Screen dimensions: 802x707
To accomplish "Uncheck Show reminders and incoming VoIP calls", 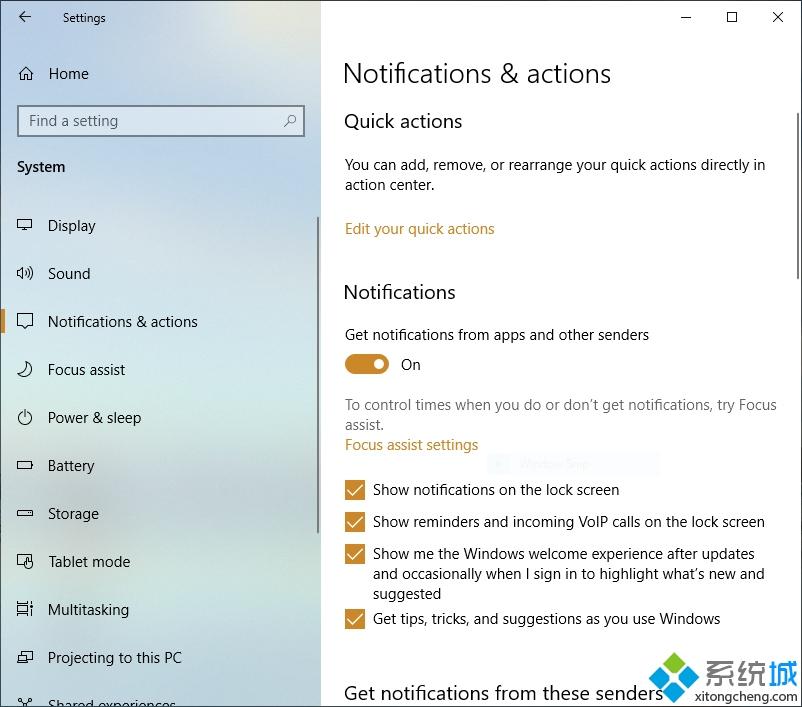I will tap(354, 522).
